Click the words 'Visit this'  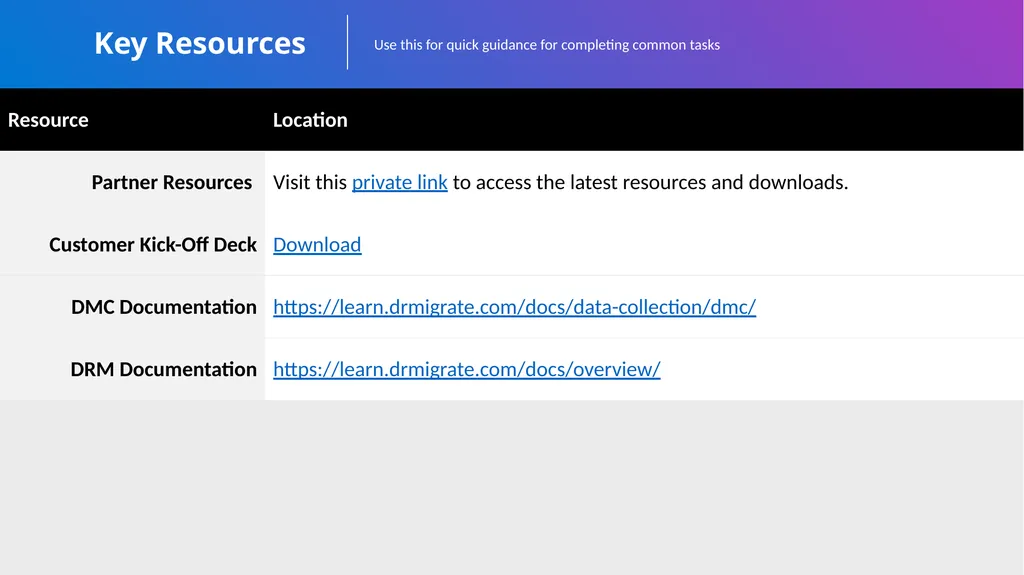point(310,182)
